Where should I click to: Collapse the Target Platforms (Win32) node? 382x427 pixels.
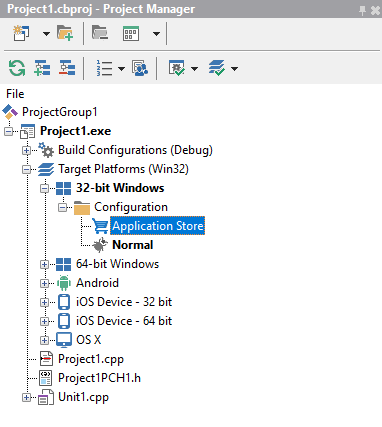27,169
